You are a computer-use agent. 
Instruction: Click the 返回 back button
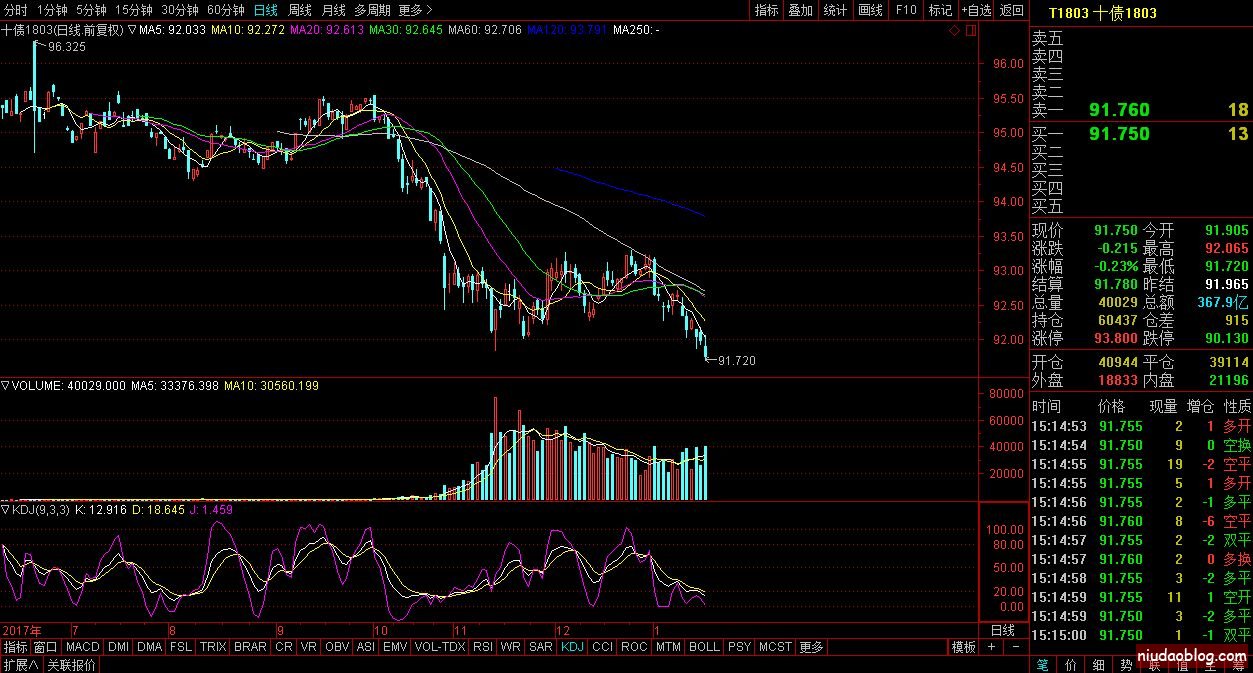[1012, 10]
